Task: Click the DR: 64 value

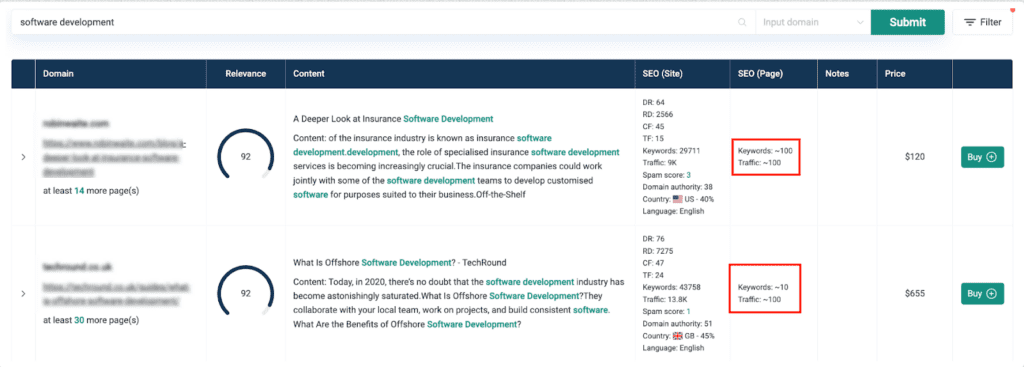Action: pos(654,103)
